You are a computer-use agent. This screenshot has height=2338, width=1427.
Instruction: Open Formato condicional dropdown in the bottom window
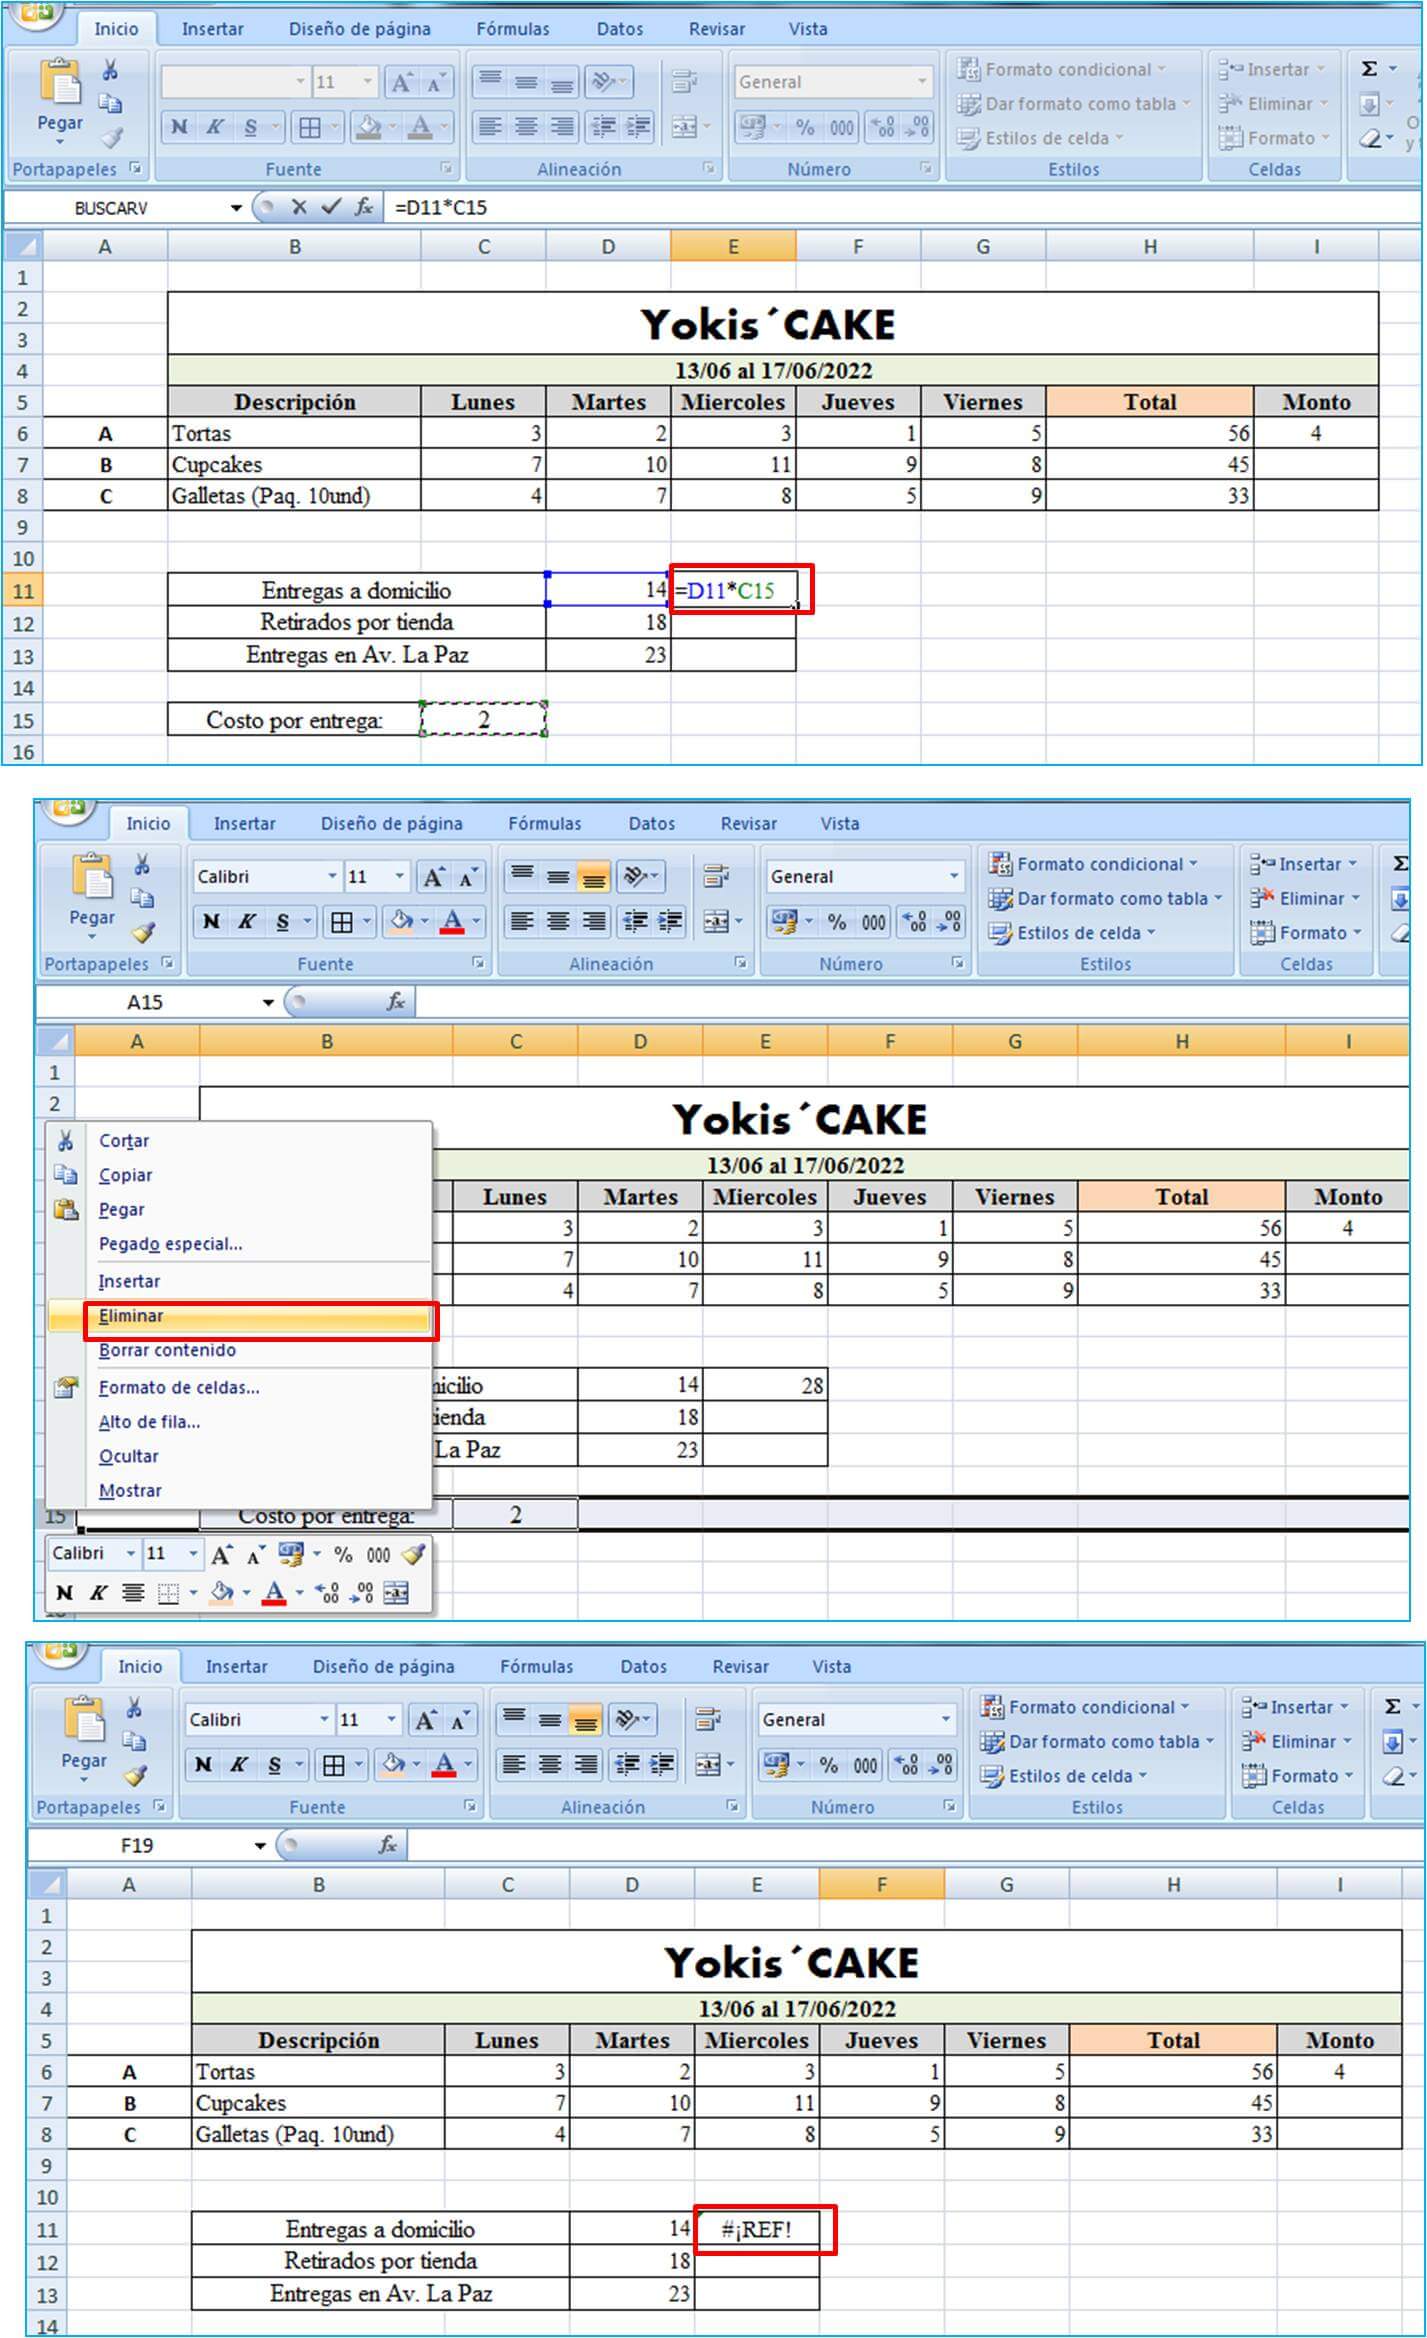1084,1707
